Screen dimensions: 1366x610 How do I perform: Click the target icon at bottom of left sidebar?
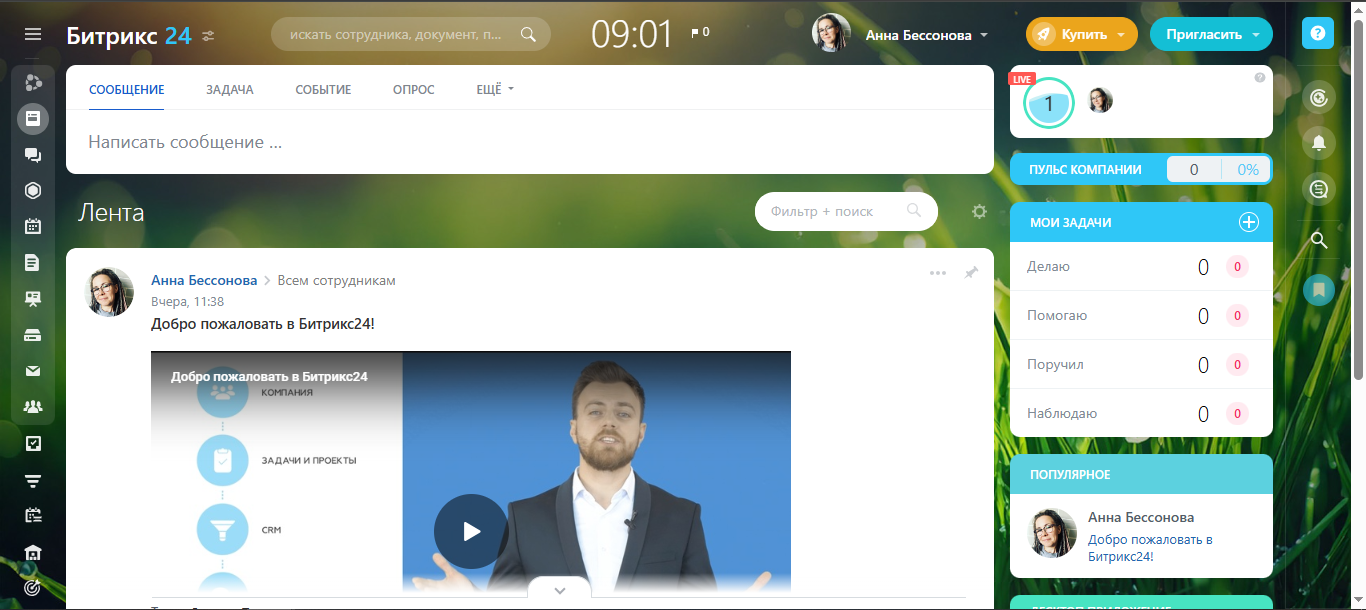pos(33,588)
